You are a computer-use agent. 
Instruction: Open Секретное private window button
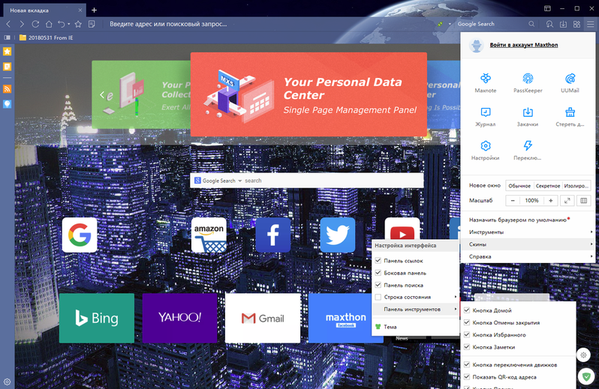click(x=548, y=186)
